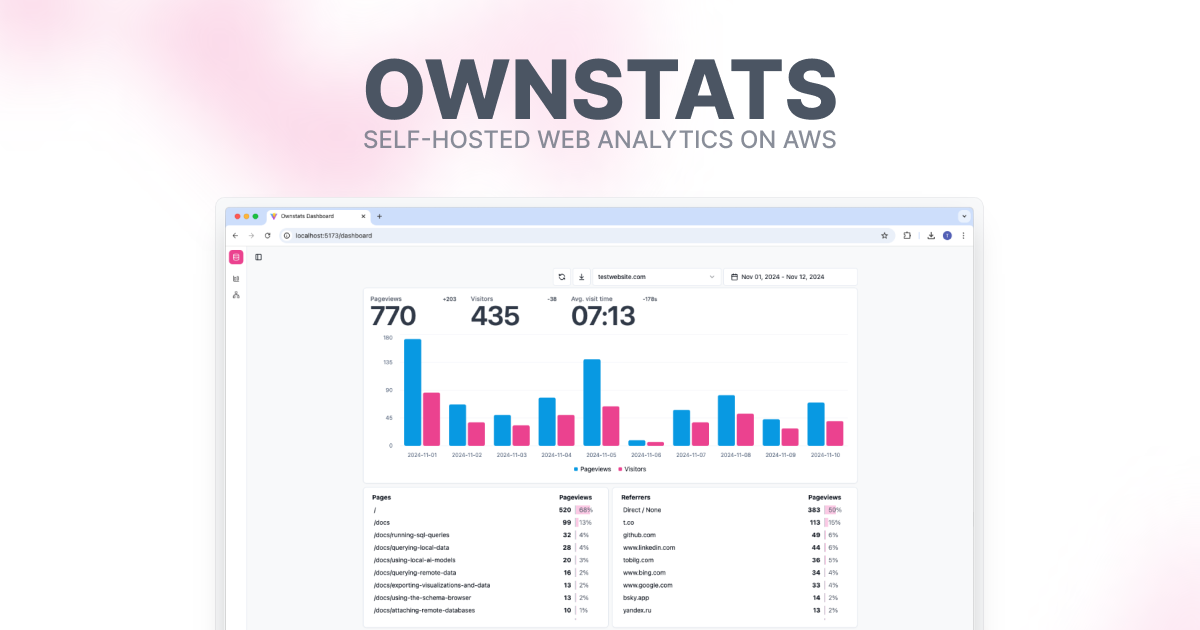1200x630 pixels.
Task: Click the 435 Visitors total
Action: (x=495, y=316)
